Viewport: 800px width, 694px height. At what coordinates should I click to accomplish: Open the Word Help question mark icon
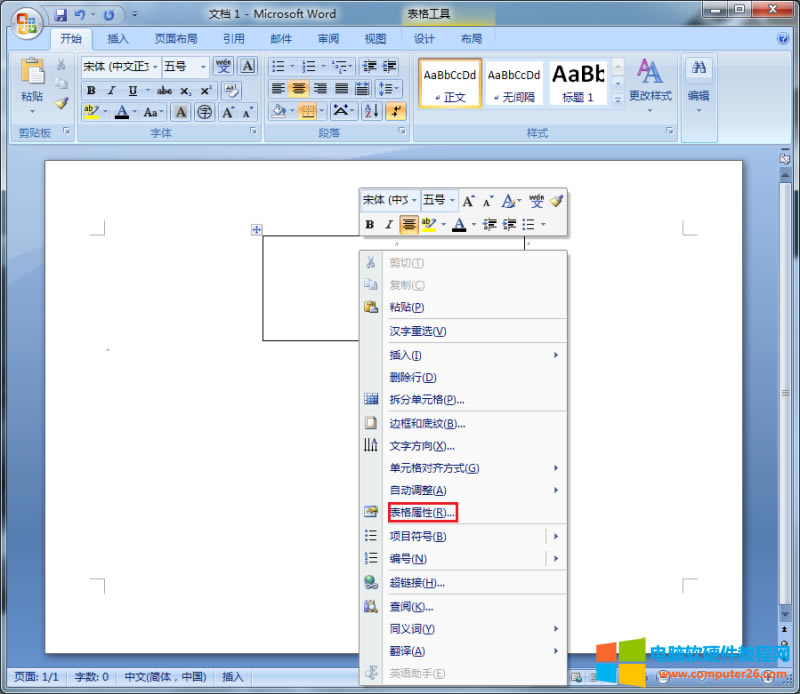coord(783,39)
